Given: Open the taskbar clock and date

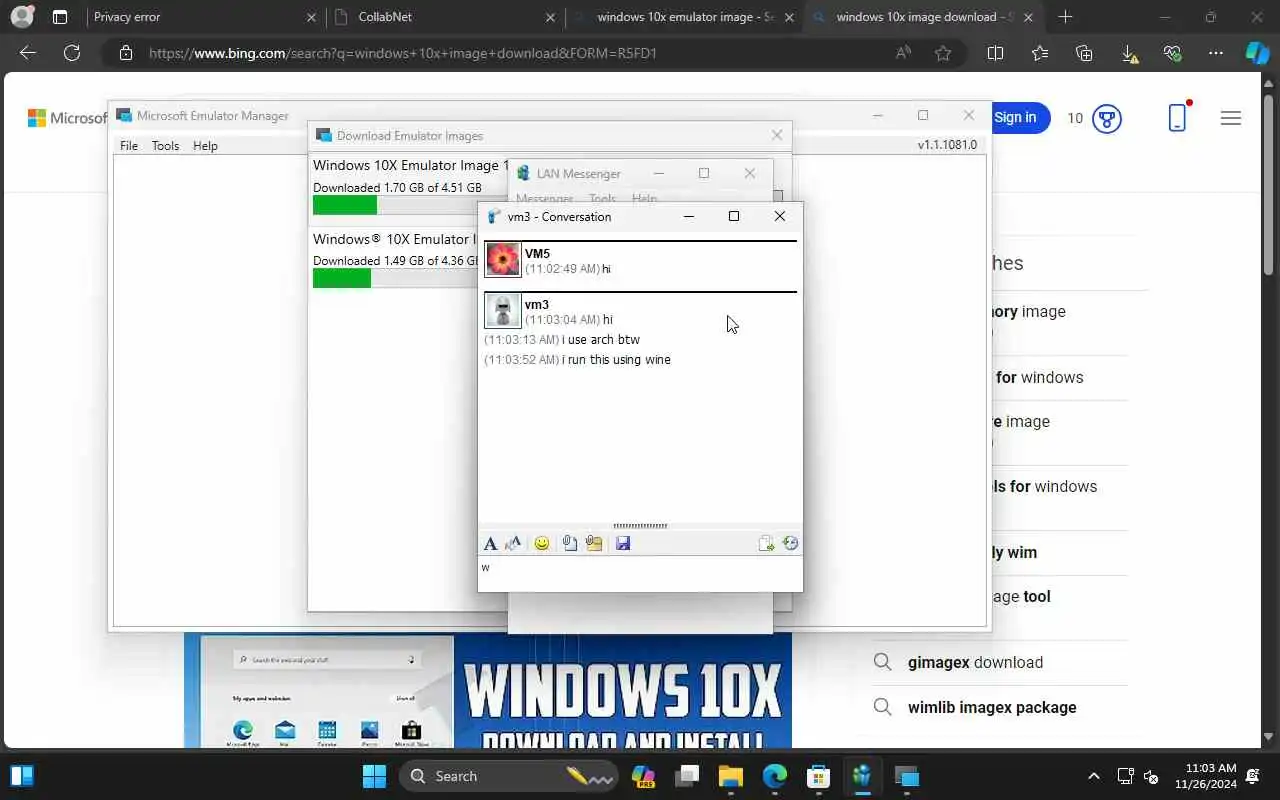Looking at the screenshot, I should 1206,776.
